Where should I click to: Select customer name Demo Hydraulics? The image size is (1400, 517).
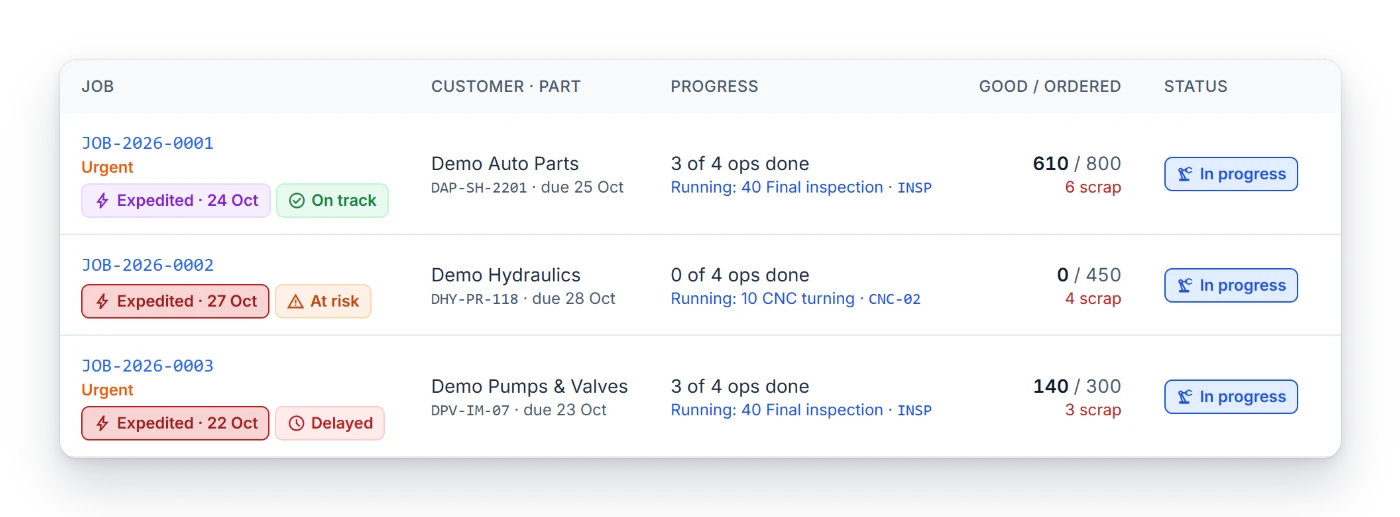tap(506, 275)
